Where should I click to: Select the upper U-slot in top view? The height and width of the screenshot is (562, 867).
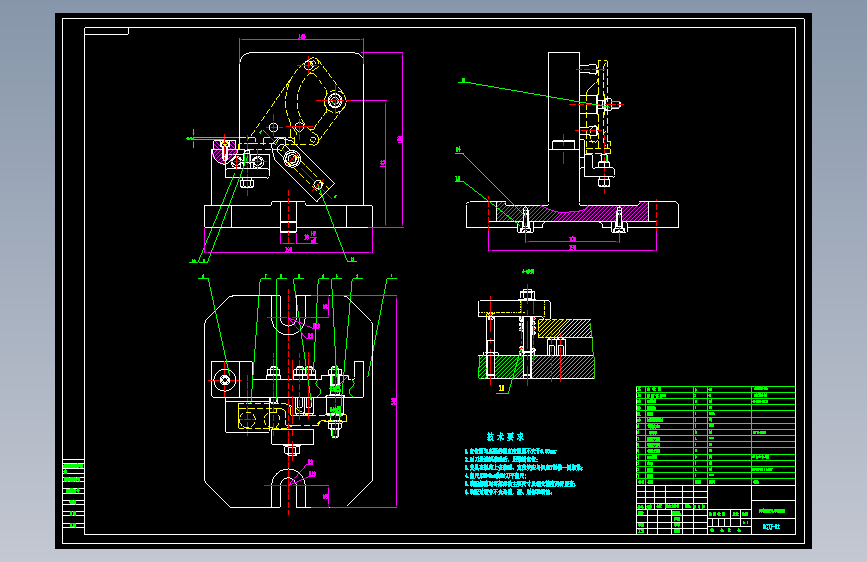(288, 316)
